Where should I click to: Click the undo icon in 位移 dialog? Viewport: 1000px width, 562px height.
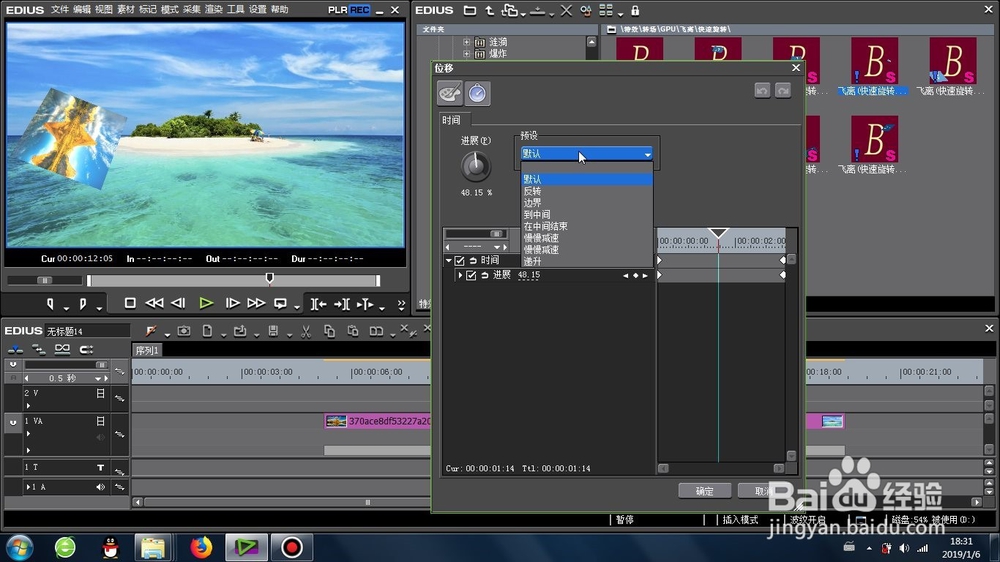point(762,91)
